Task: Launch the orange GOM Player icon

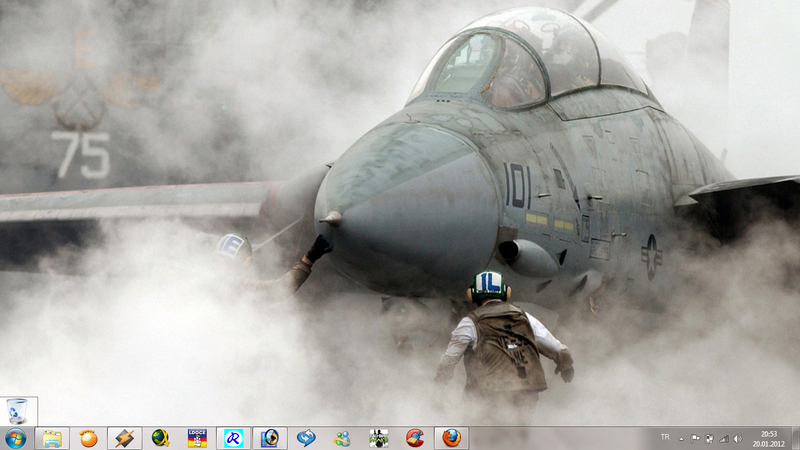Action: 89,438
